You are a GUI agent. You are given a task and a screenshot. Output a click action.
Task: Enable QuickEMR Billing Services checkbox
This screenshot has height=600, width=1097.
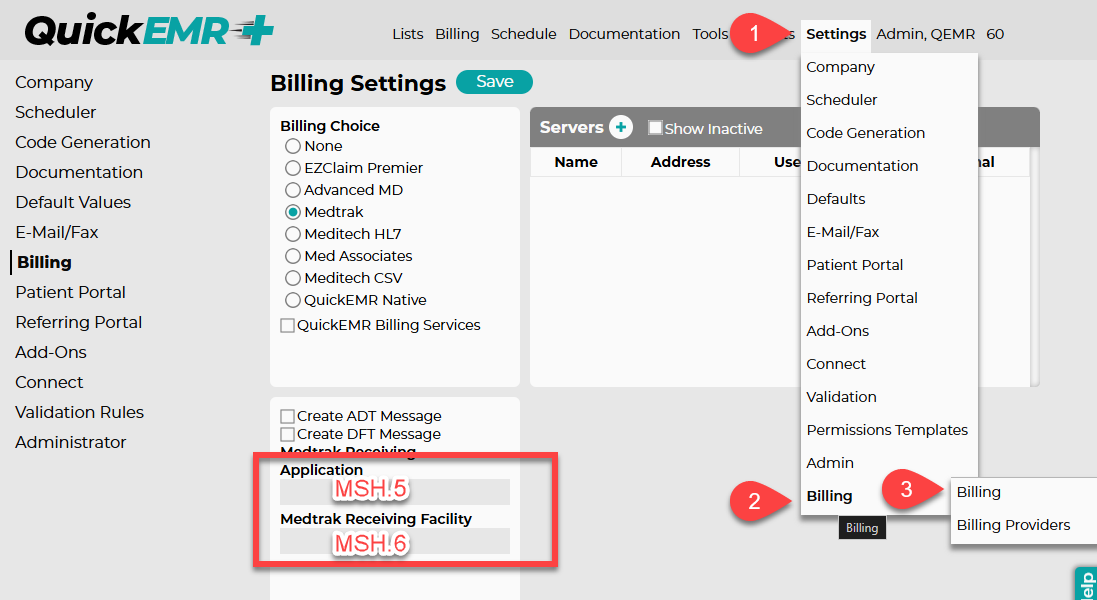[288, 325]
